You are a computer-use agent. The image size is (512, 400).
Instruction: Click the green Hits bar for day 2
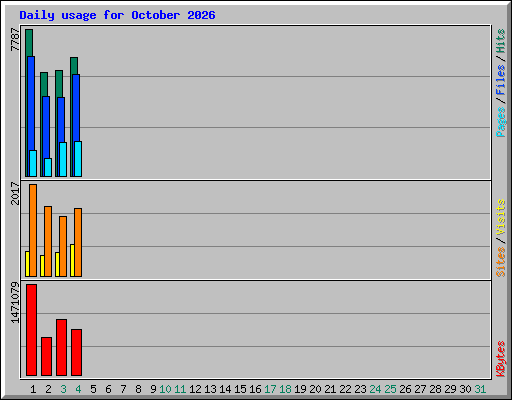click(44, 85)
